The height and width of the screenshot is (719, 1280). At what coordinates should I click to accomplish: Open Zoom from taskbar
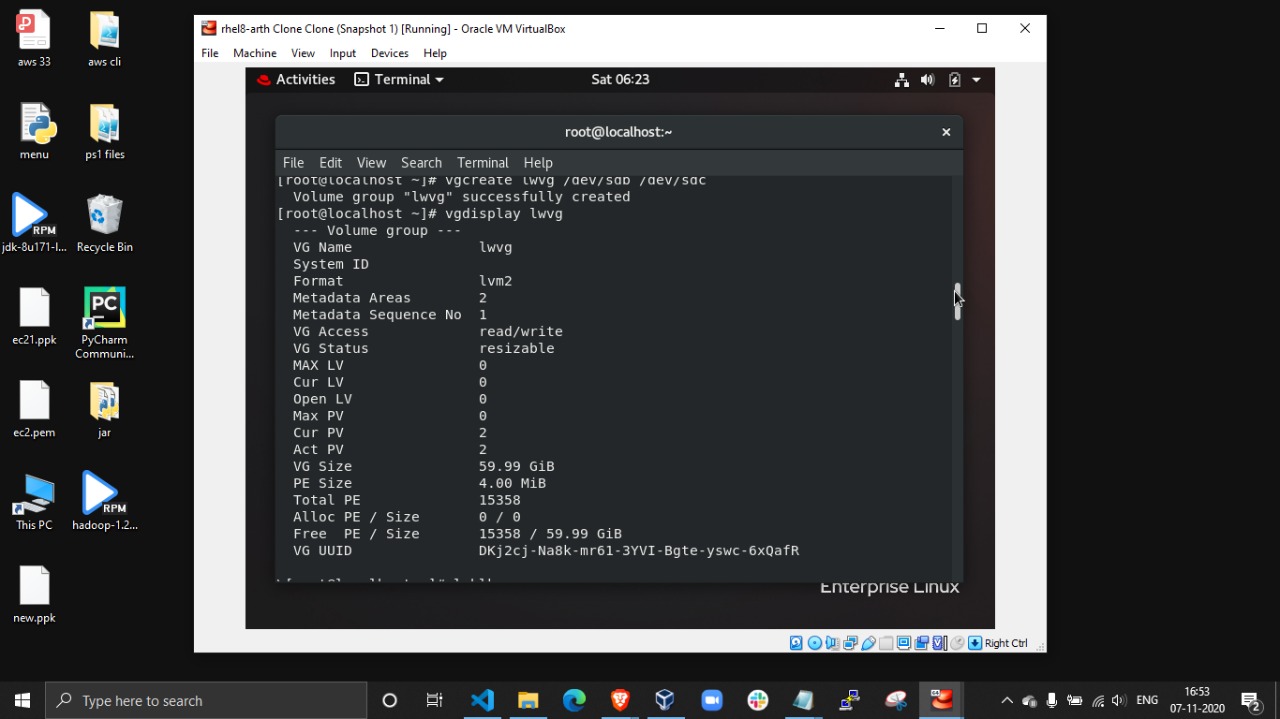click(x=711, y=700)
